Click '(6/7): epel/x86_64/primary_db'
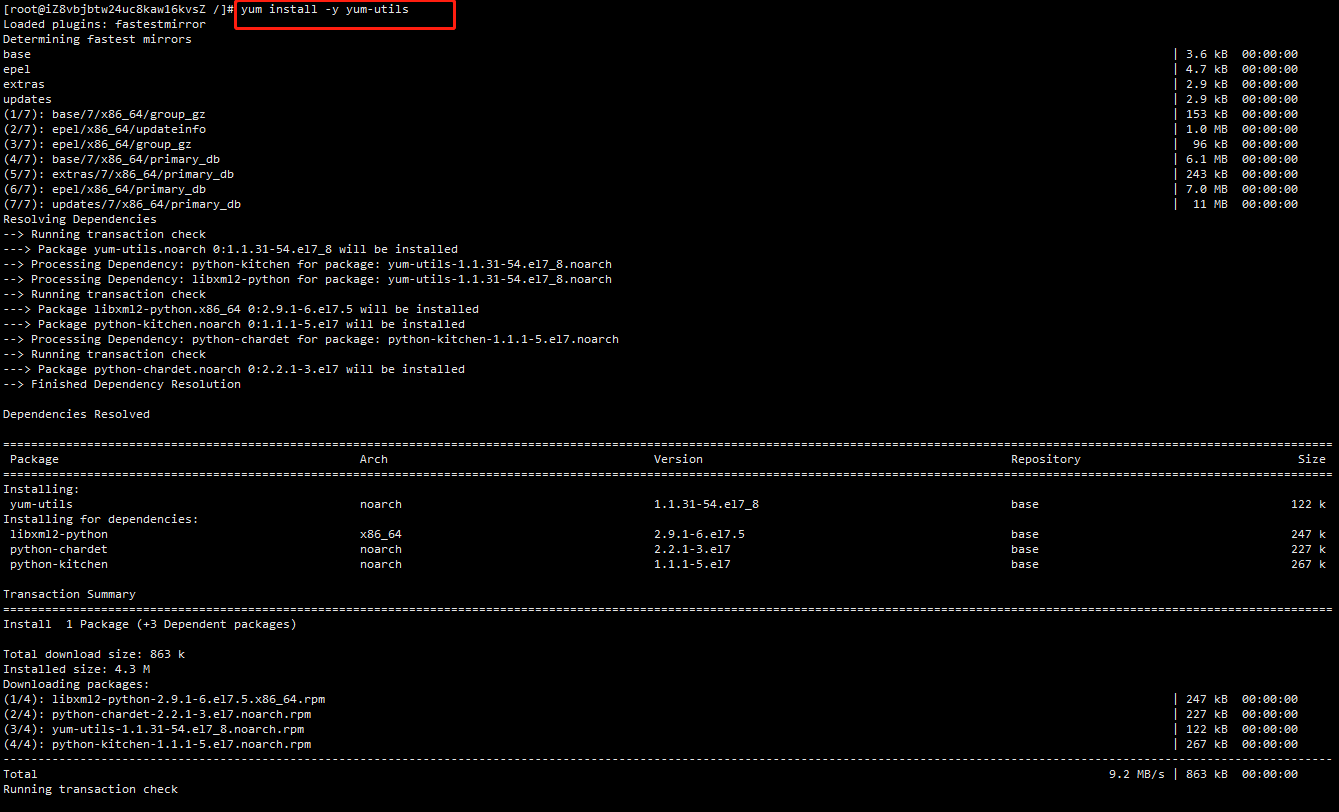The image size is (1339, 812). 104,189
